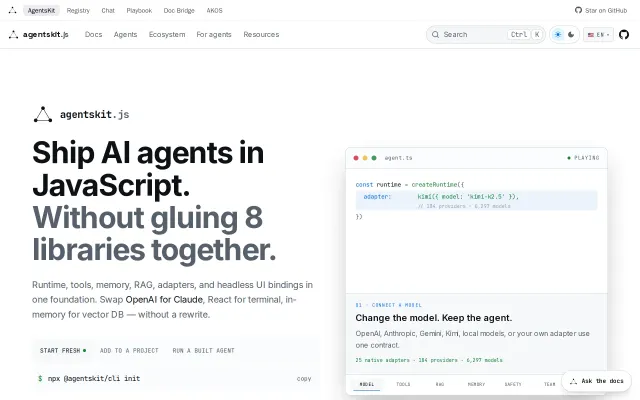This screenshot has width=640, height=400.
Task: Select the RUN A BUILT AGENT tab
Action: click(203, 351)
